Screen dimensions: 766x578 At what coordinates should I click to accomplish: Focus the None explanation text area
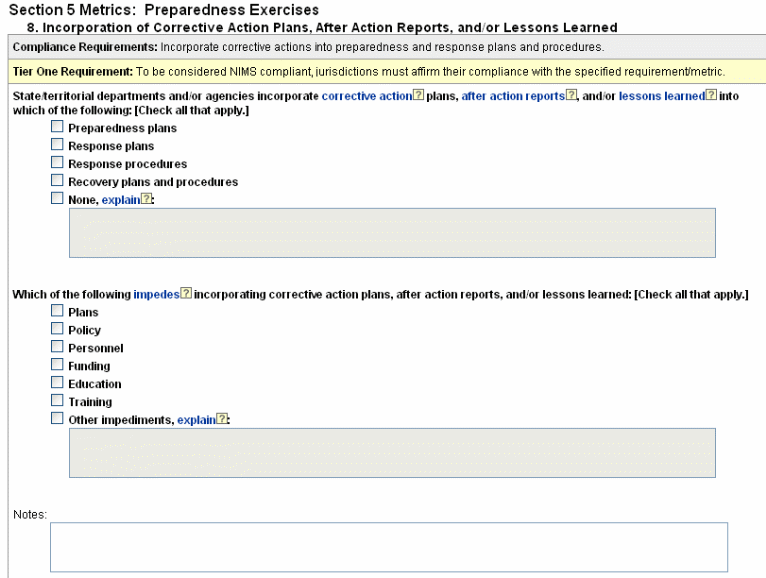391,233
